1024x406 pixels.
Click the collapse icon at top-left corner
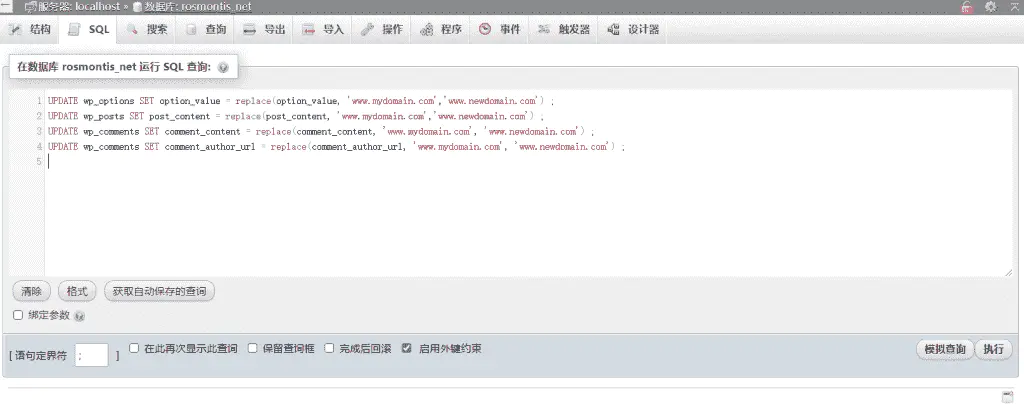tap(5, 7)
